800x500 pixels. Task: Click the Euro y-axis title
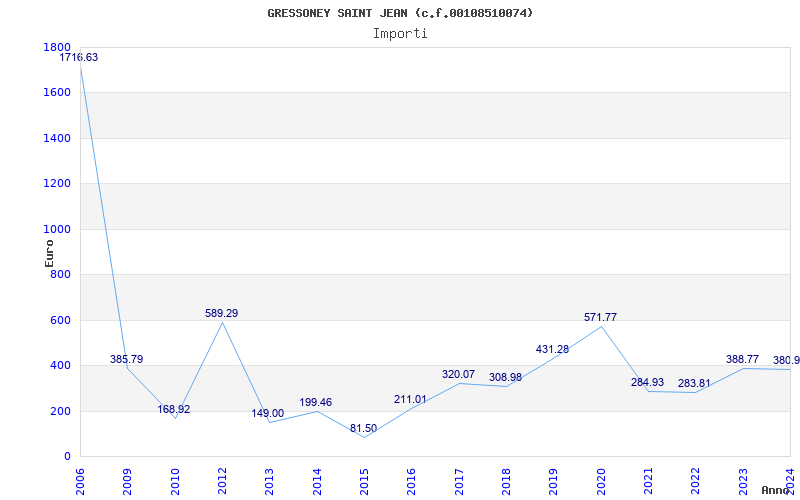tap(49, 253)
